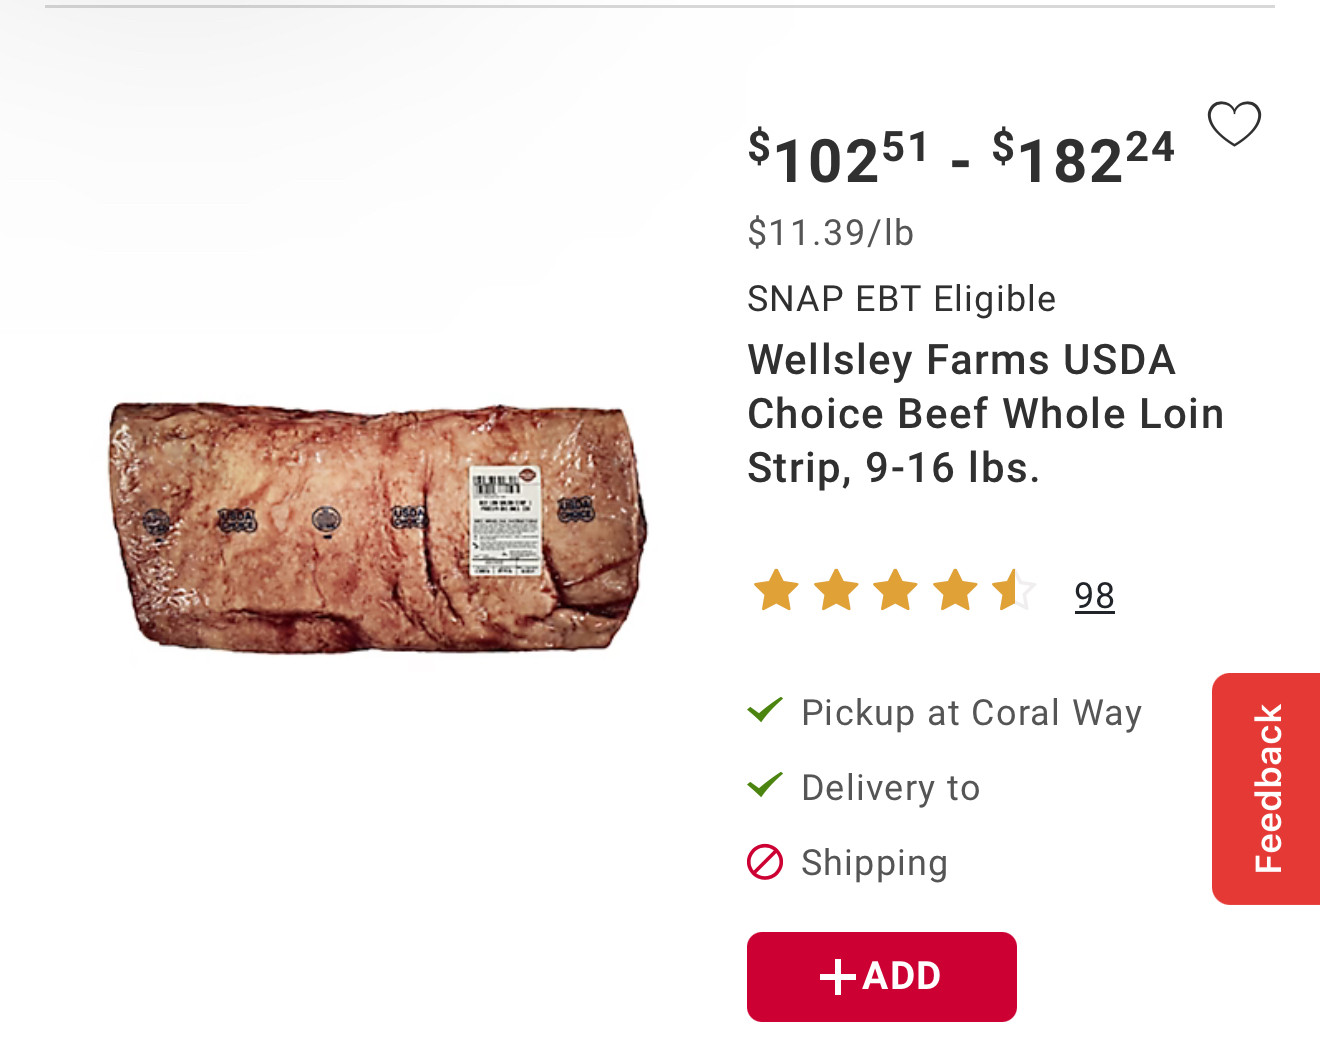Click the red unavailable icon beside Shipping
Viewport: 1320px width, 1062px height.
pos(765,861)
